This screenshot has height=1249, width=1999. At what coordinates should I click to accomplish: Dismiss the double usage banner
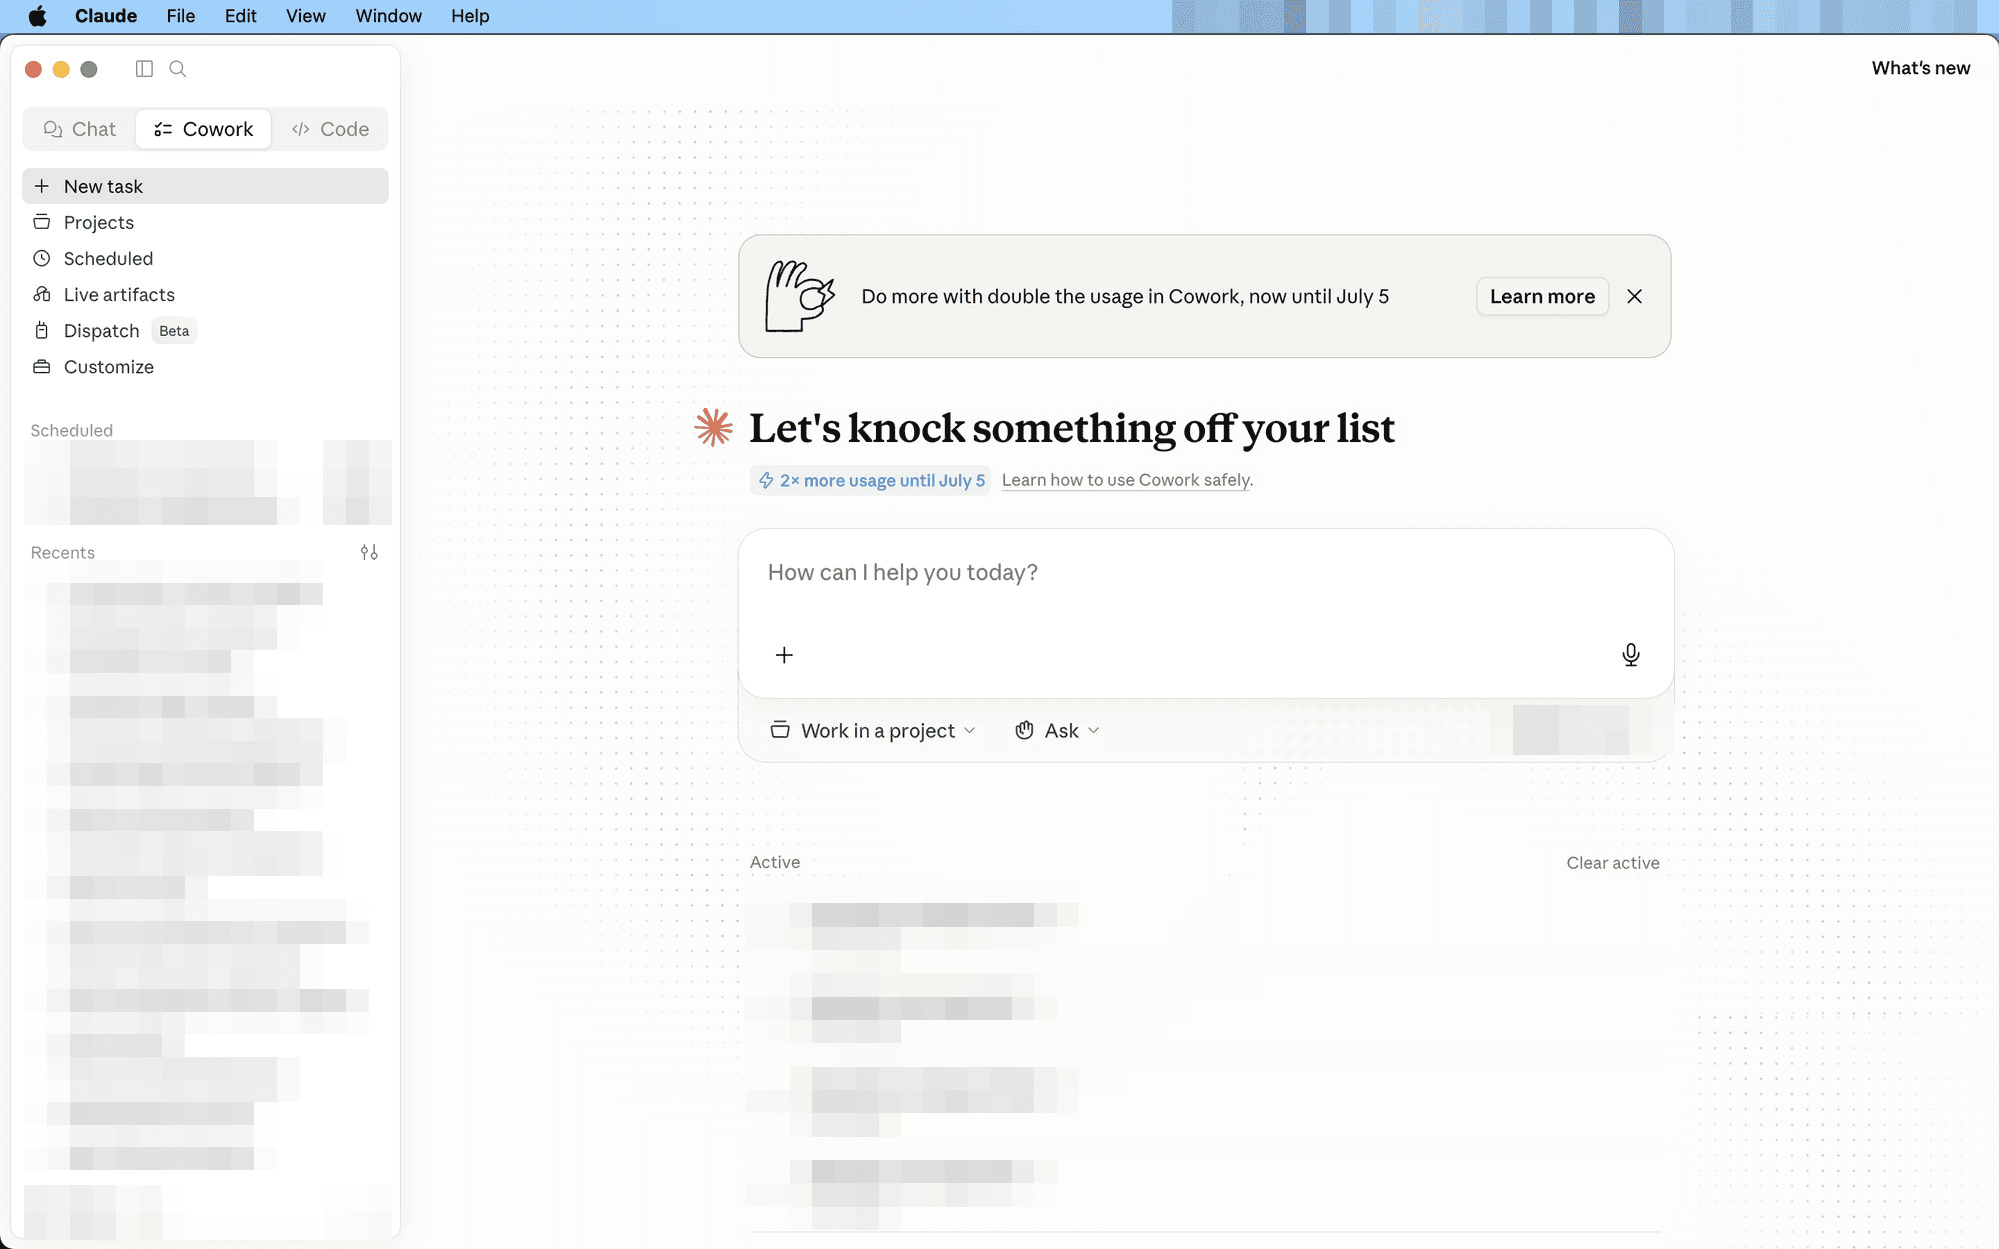click(x=1635, y=296)
